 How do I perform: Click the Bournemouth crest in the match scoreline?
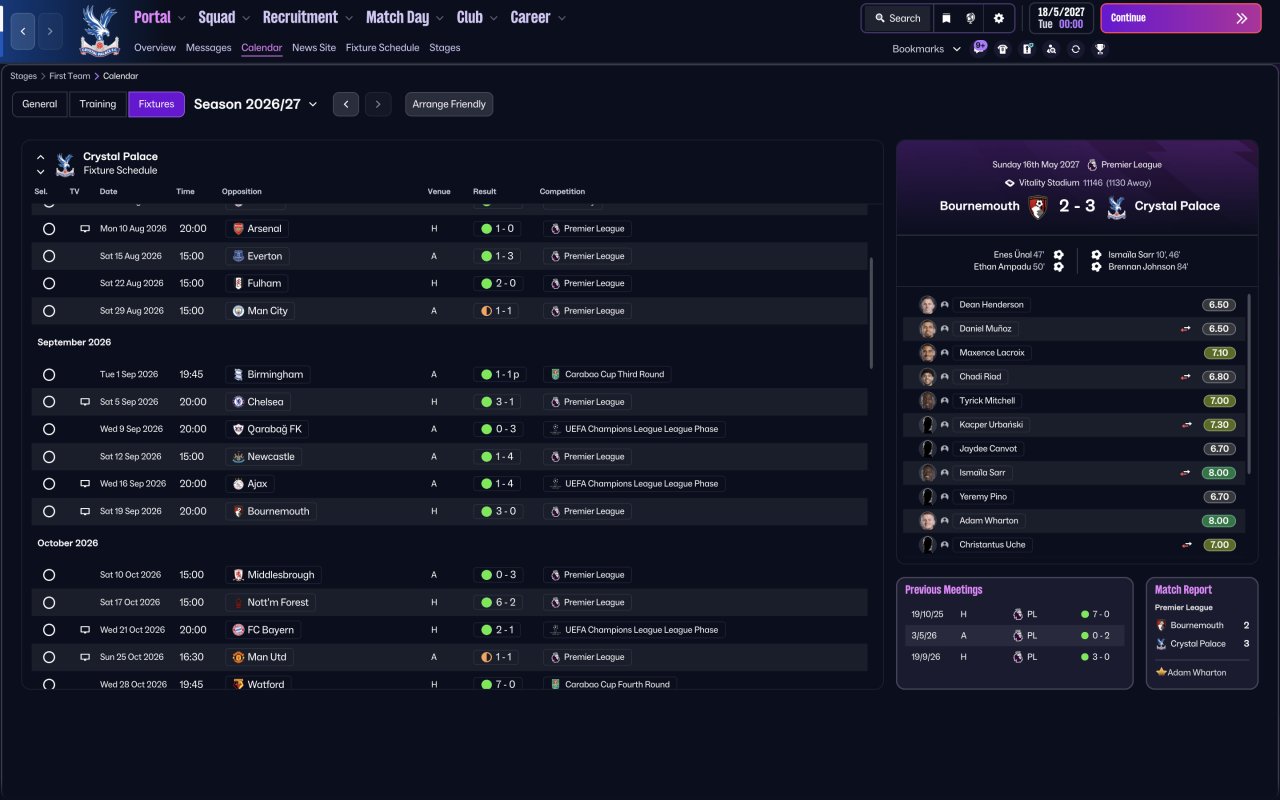click(x=1038, y=207)
